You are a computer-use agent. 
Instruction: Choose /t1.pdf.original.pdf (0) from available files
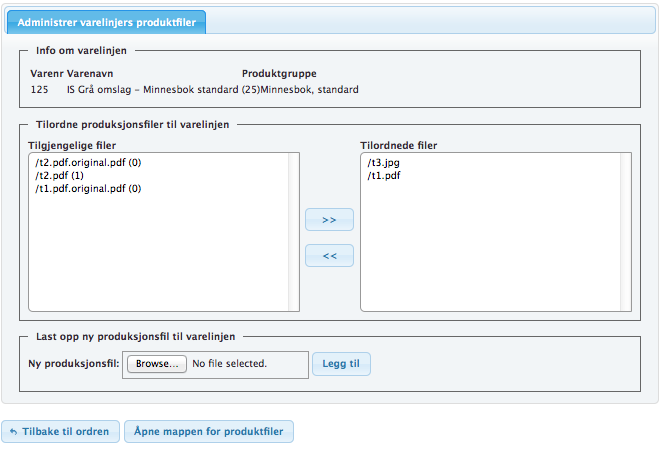click(x=88, y=188)
